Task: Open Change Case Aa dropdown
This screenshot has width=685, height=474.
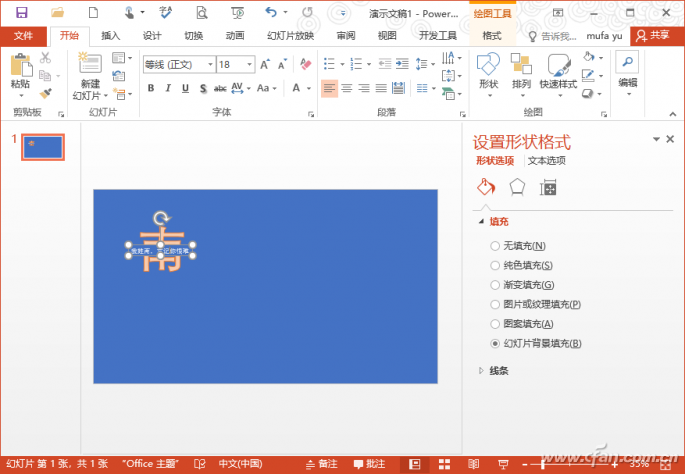Action: click(x=267, y=88)
